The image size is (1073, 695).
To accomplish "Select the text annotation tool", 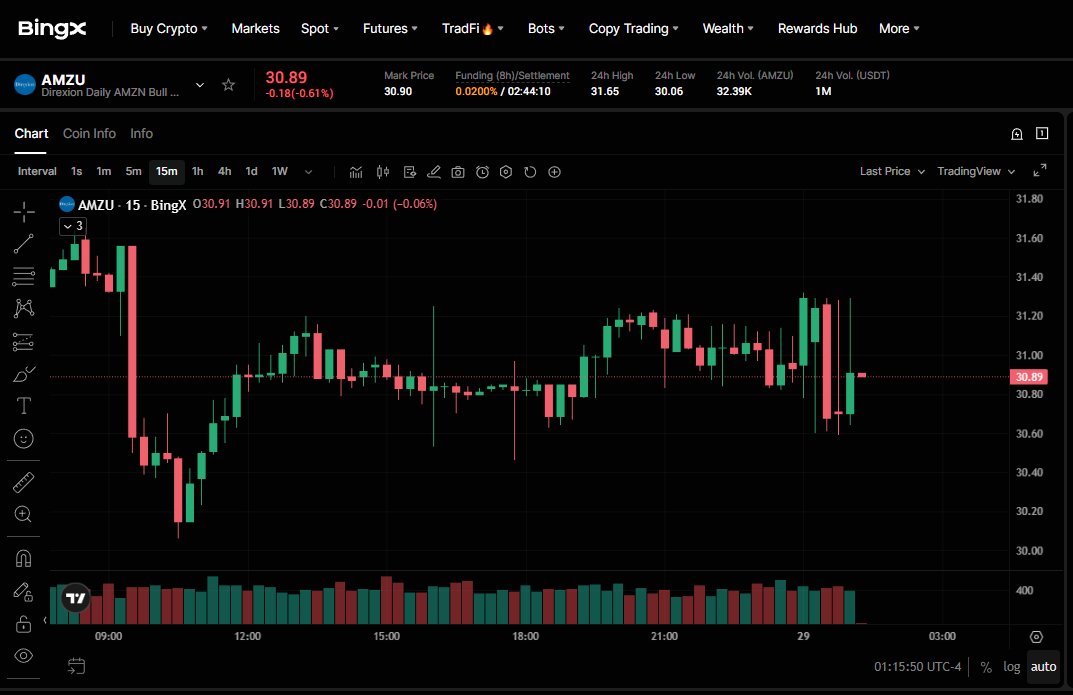I will pyautogui.click(x=24, y=406).
